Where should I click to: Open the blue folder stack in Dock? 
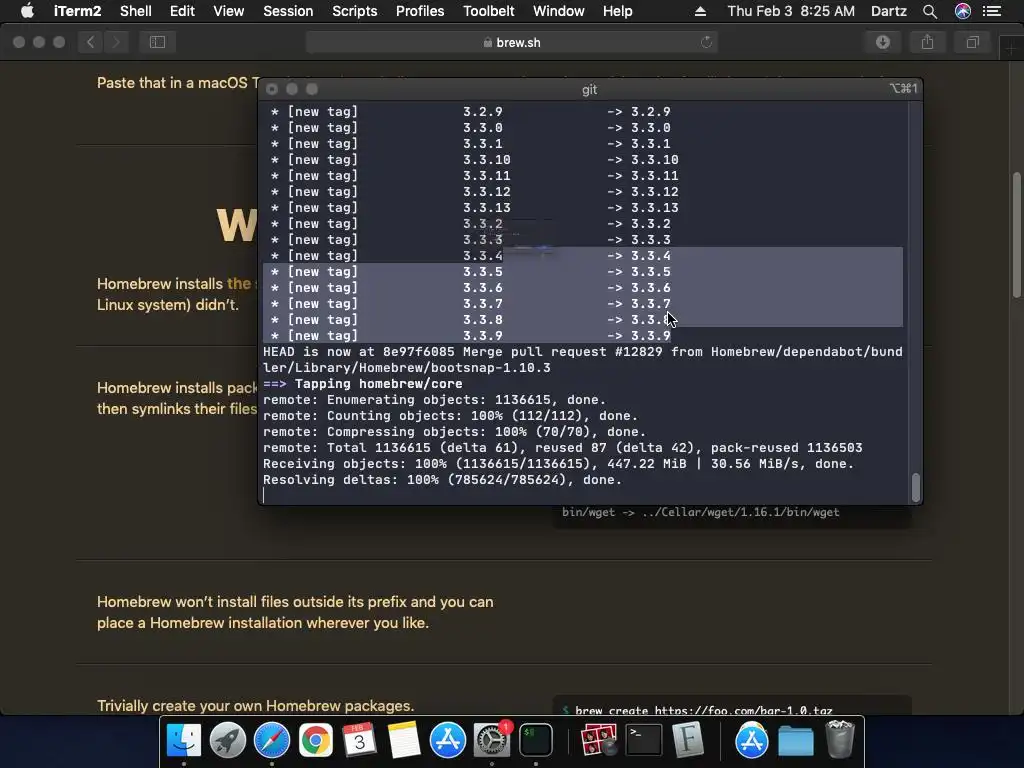click(795, 741)
